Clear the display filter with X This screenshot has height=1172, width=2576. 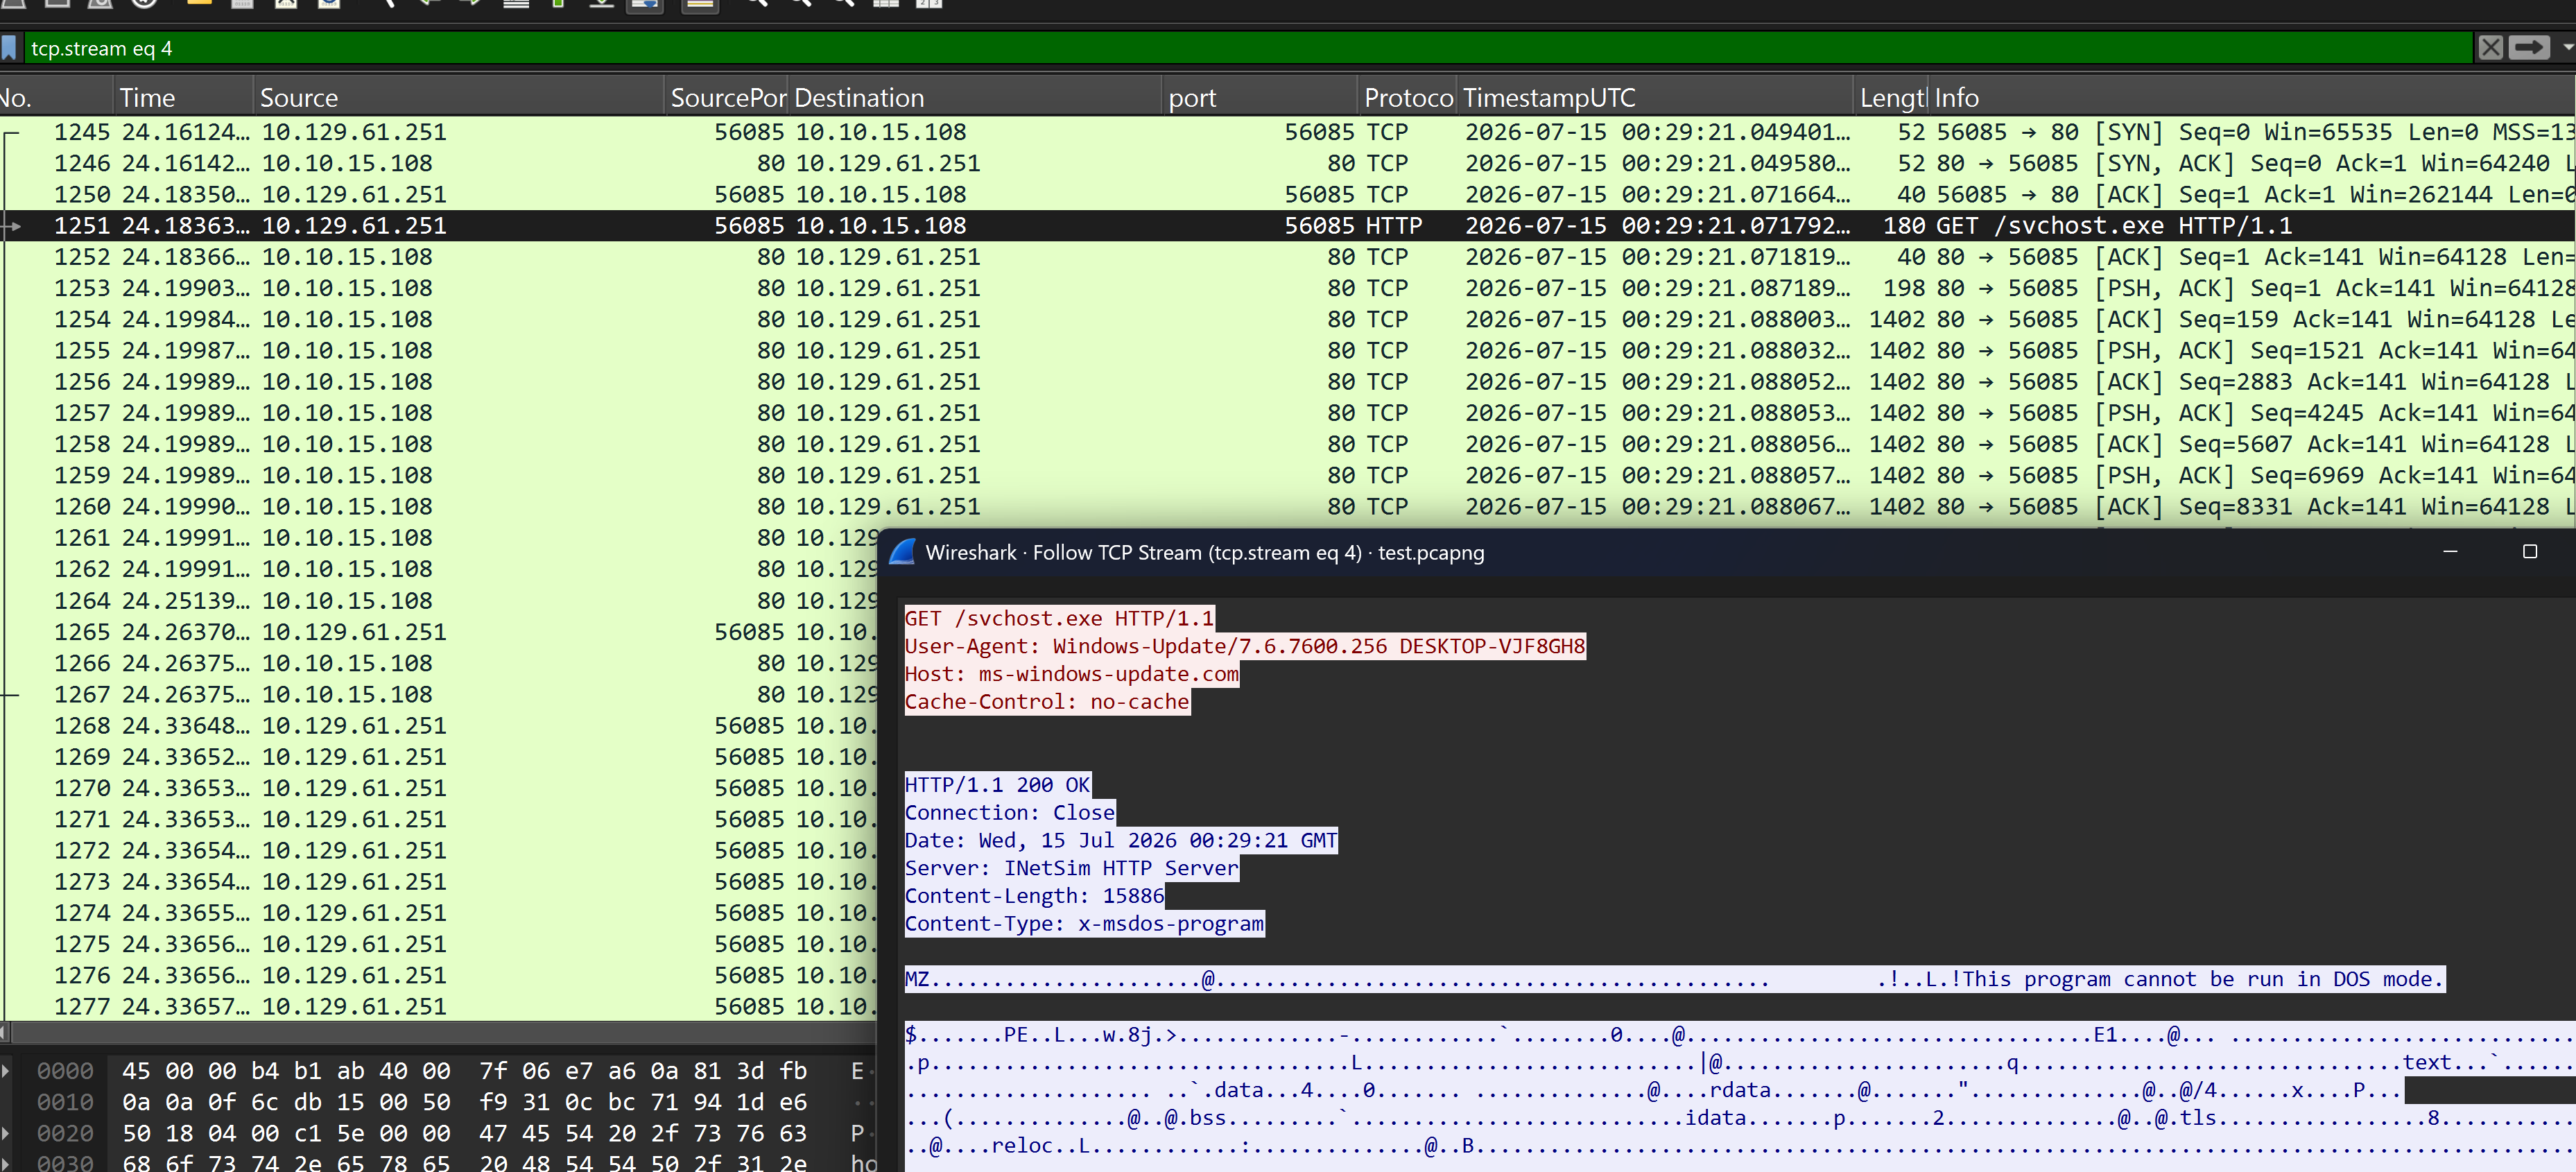tap(2491, 48)
